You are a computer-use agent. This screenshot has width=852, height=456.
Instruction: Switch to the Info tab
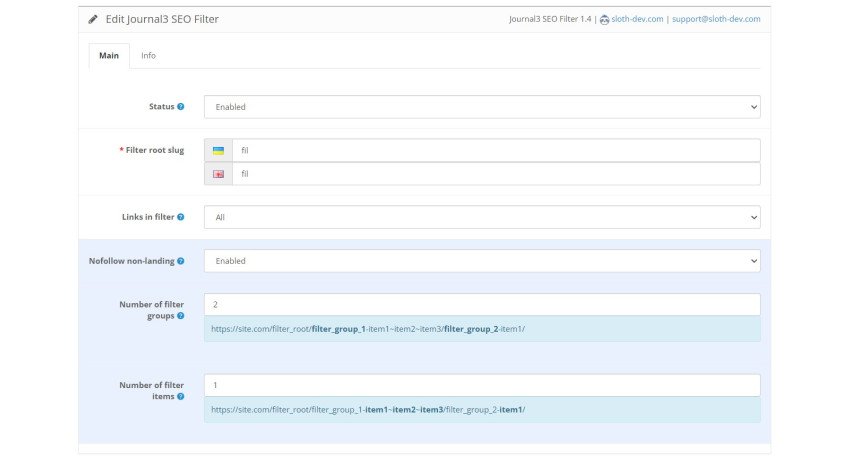pyautogui.click(x=148, y=55)
